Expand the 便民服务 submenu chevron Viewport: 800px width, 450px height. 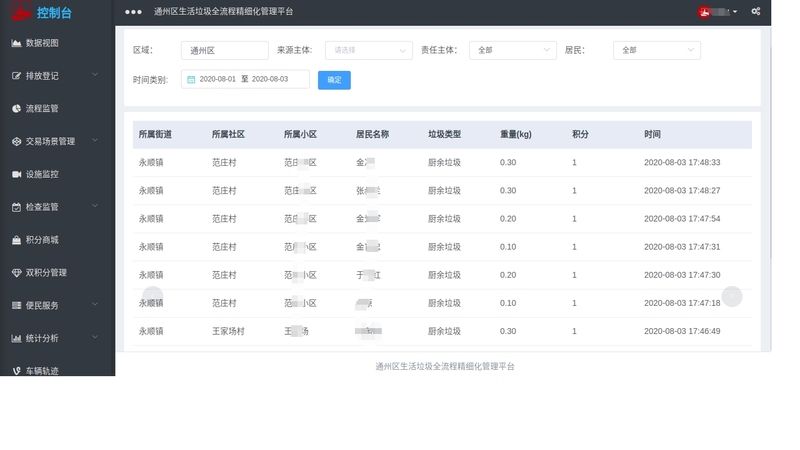click(95, 305)
